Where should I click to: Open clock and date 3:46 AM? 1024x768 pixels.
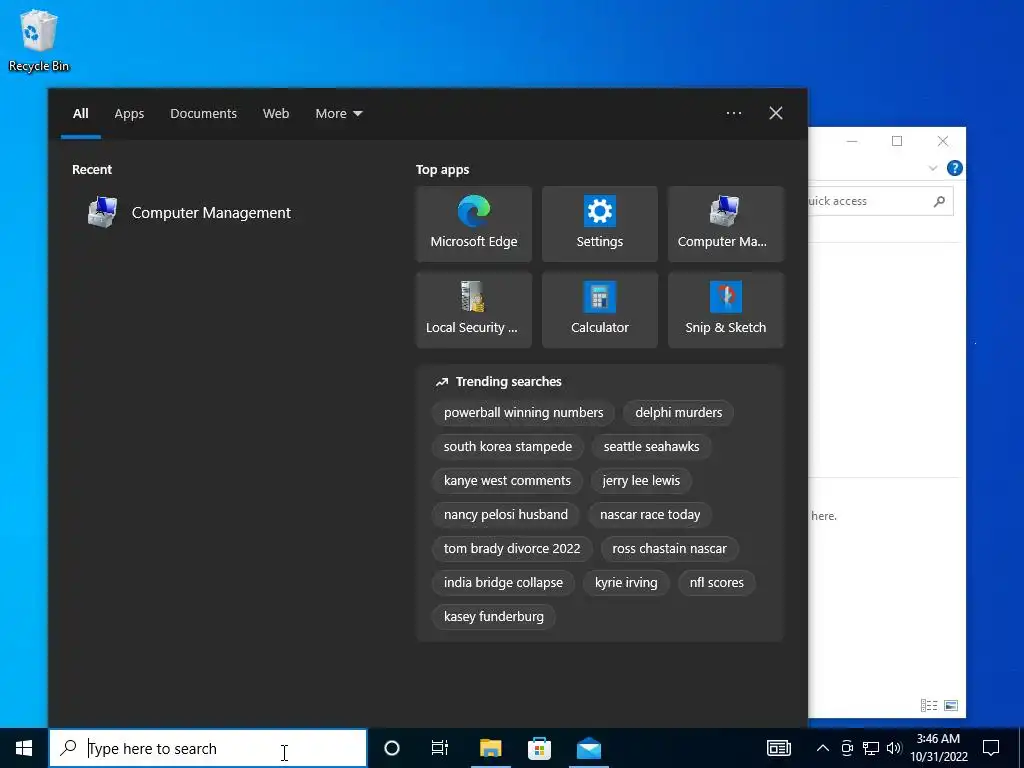pos(939,748)
